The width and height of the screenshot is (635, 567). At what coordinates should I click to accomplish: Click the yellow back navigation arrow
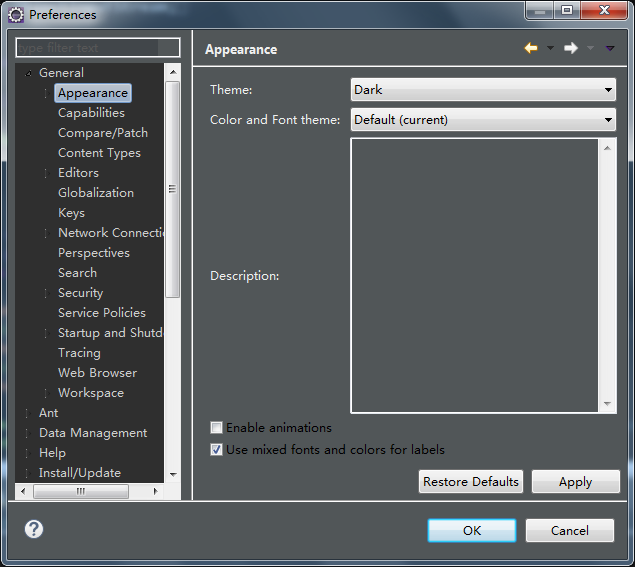pos(531,48)
